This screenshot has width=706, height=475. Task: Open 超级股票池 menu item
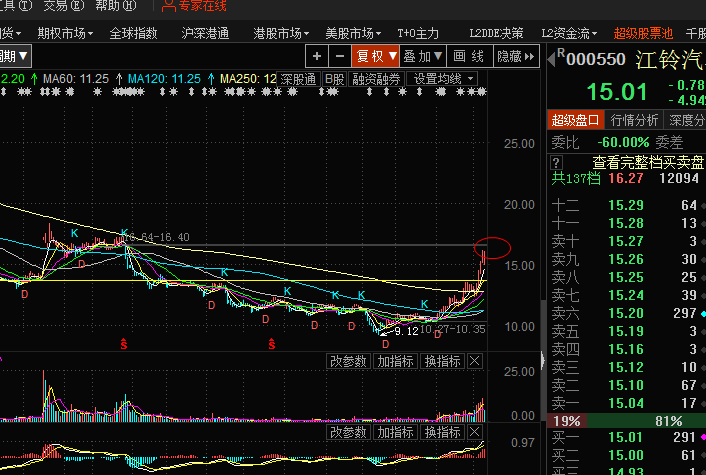pyautogui.click(x=643, y=33)
